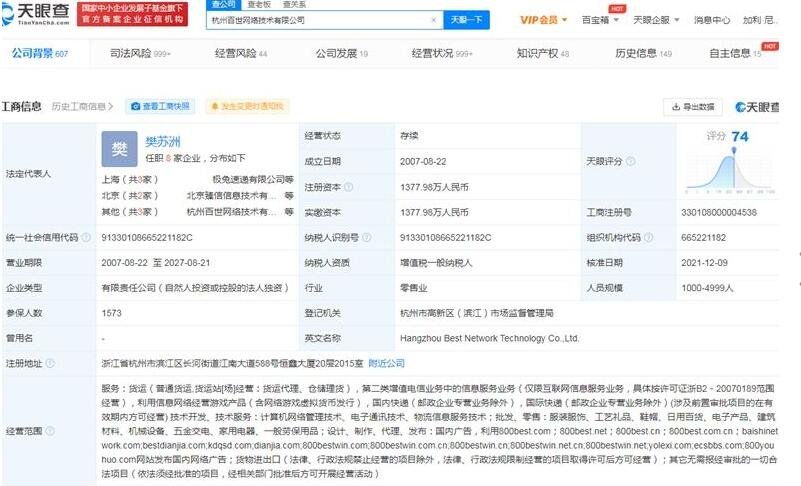
Task: Click the red government fund banner
Action: point(133,14)
